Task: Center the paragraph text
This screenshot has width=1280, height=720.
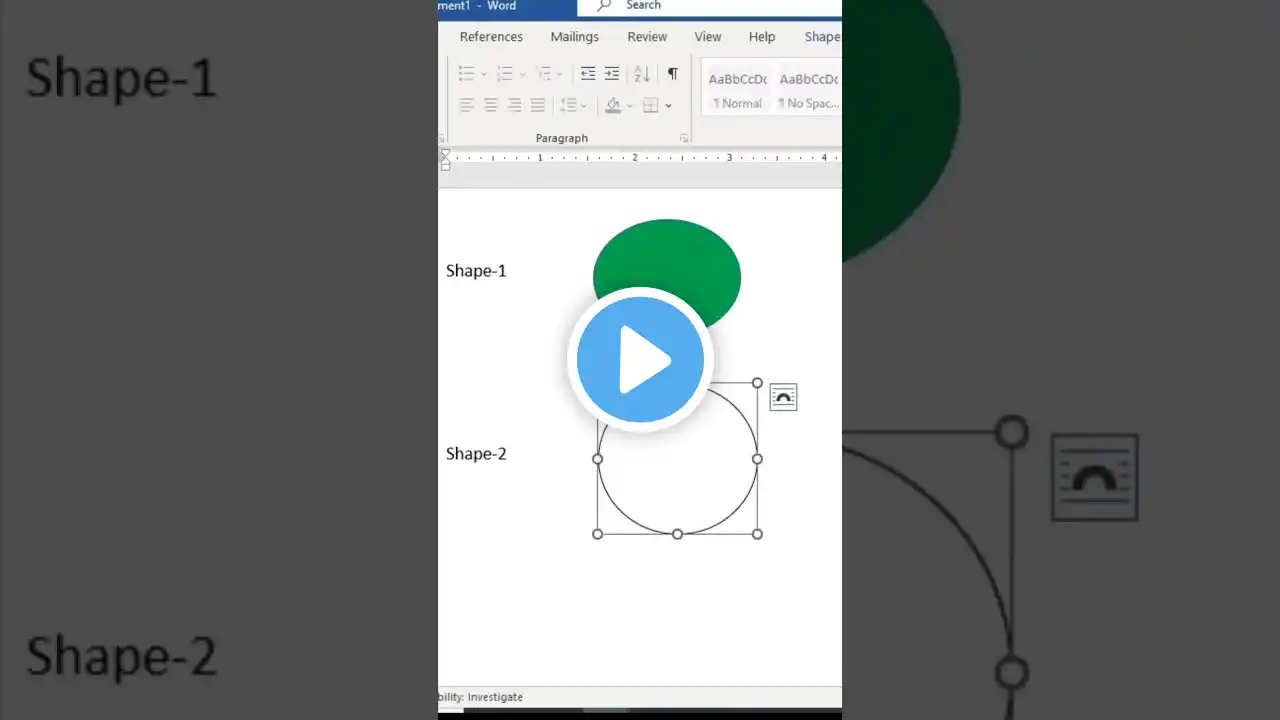Action: (x=490, y=105)
